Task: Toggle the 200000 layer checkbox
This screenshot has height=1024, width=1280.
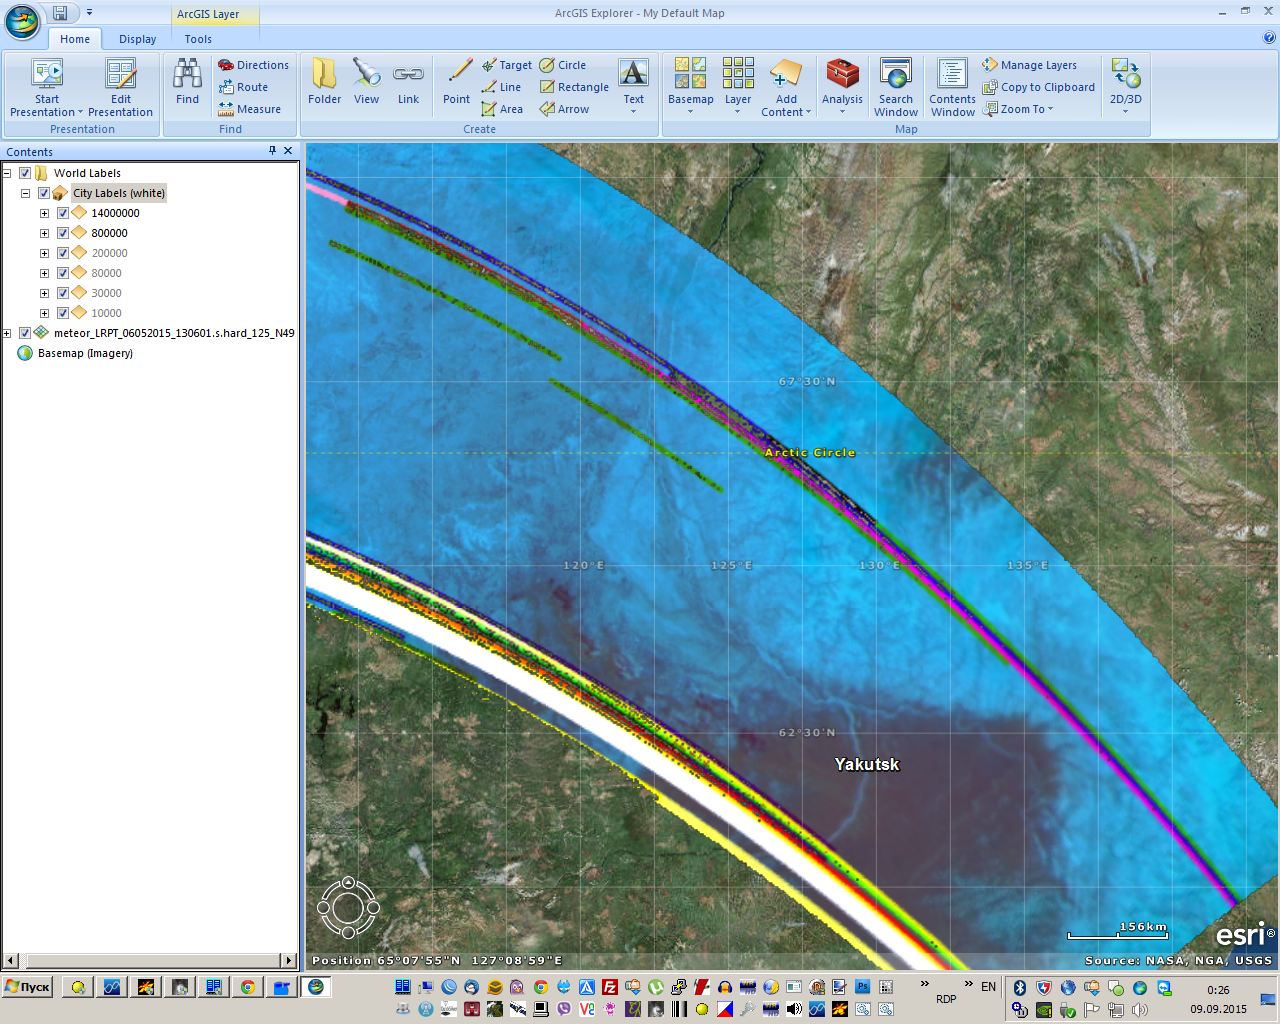Action: pyautogui.click(x=63, y=253)
